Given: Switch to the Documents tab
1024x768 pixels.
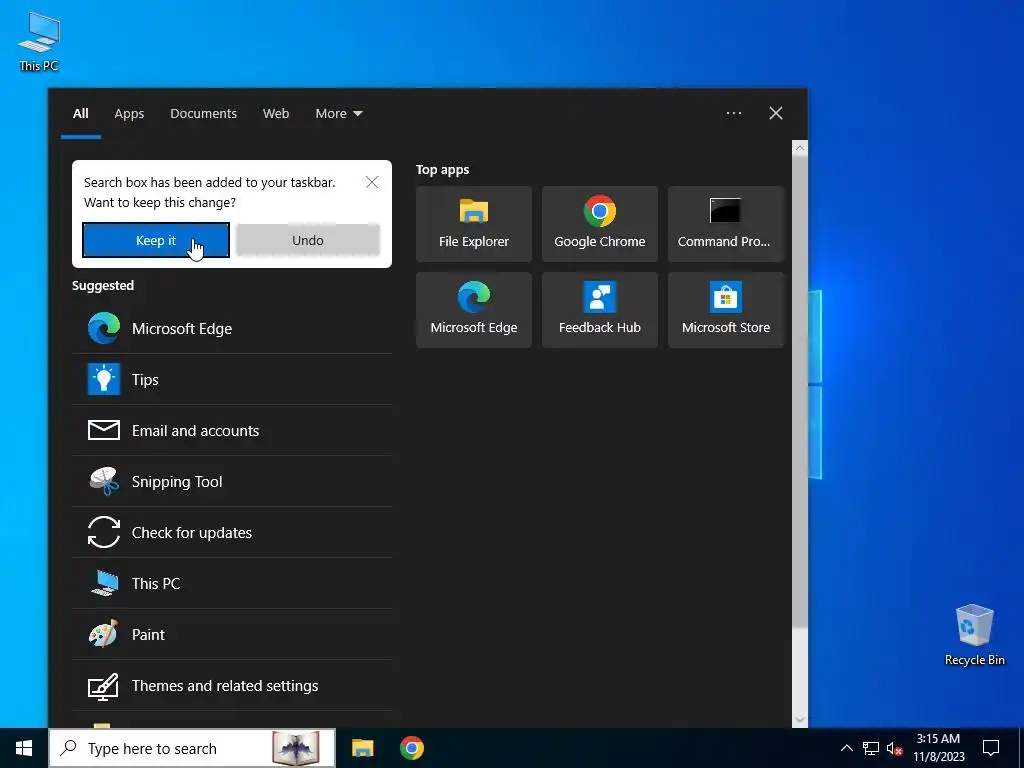Looking at the screenshot, I should coord(203,114).
